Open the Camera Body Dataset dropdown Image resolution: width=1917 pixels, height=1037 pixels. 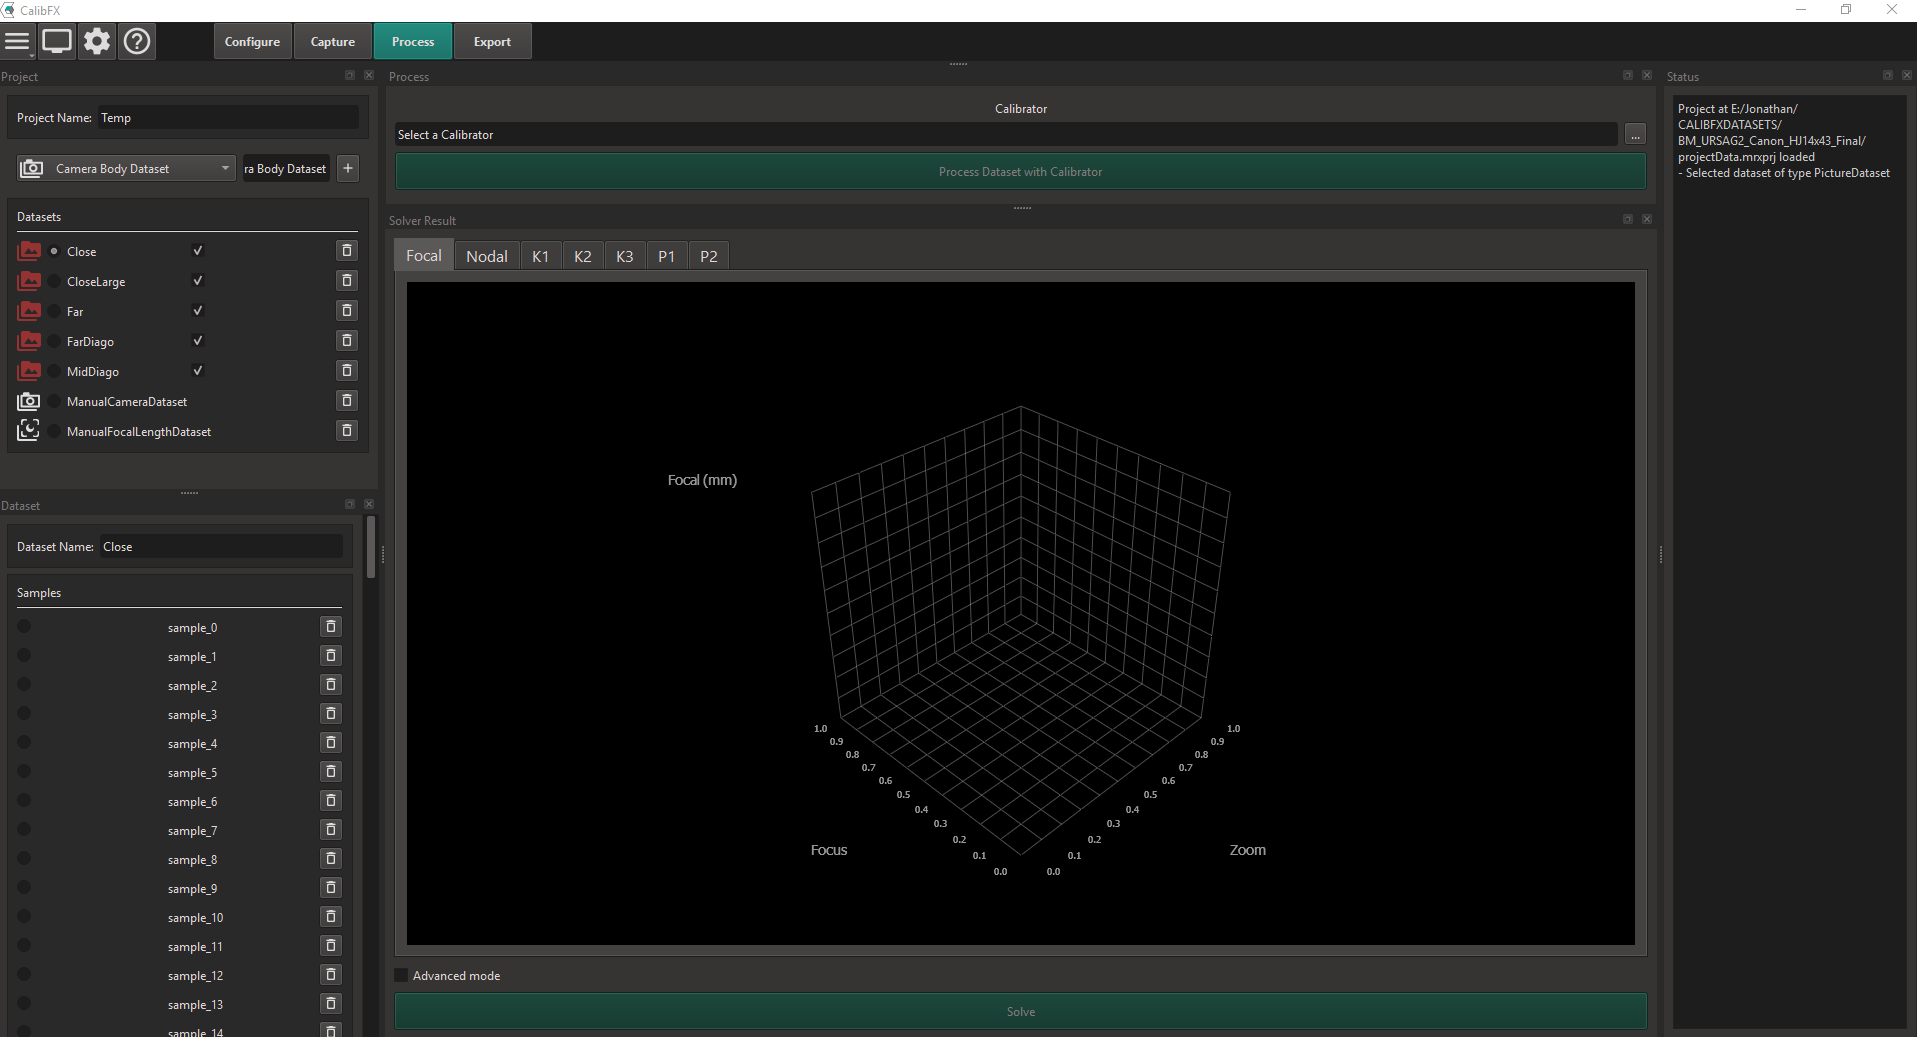(127, 169)
